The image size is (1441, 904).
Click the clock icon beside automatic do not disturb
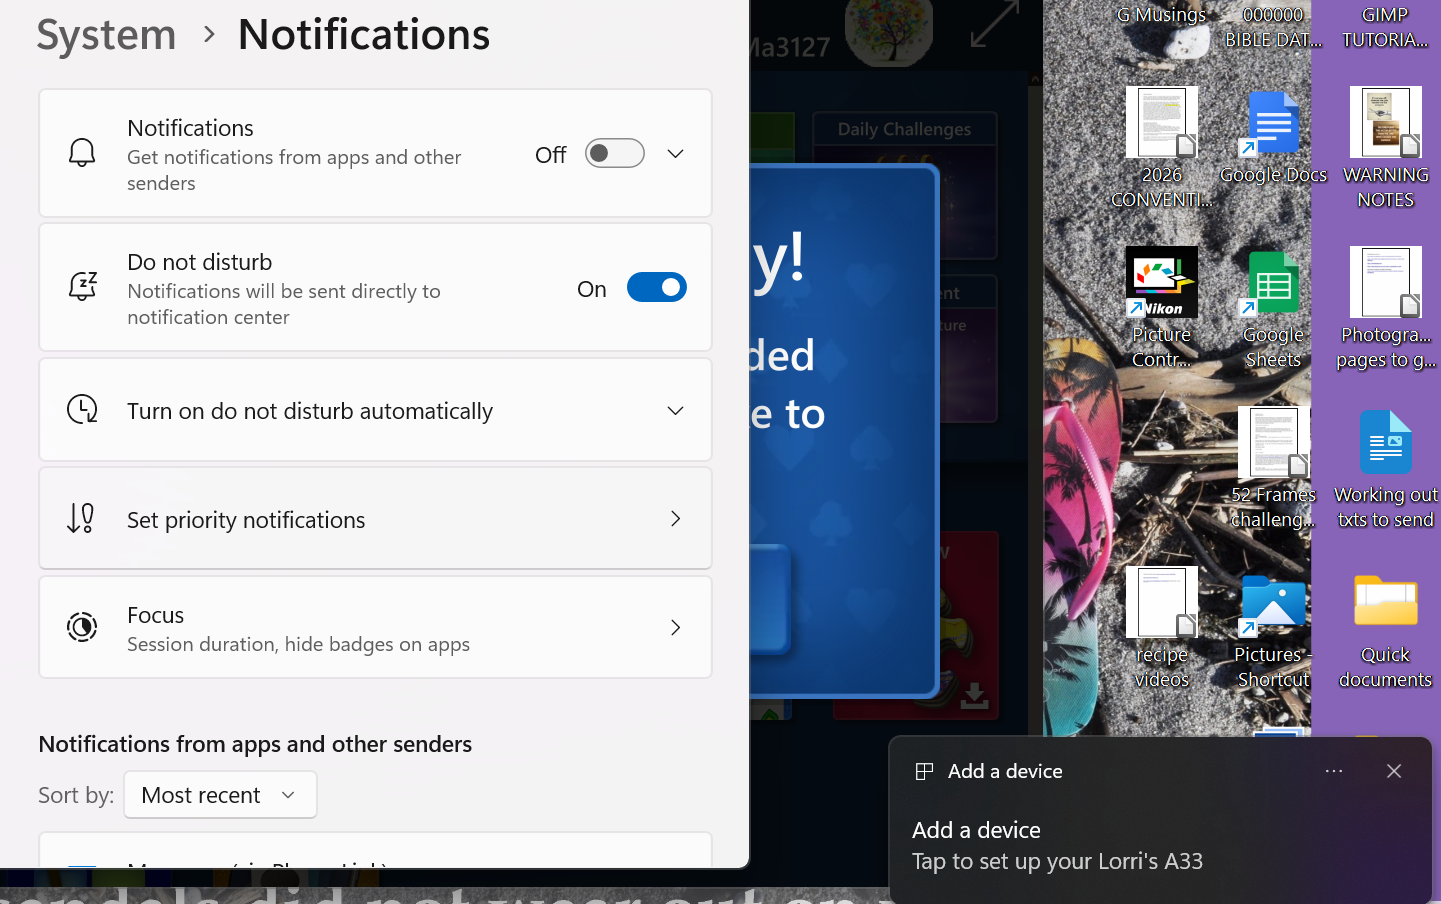point(82,410)
